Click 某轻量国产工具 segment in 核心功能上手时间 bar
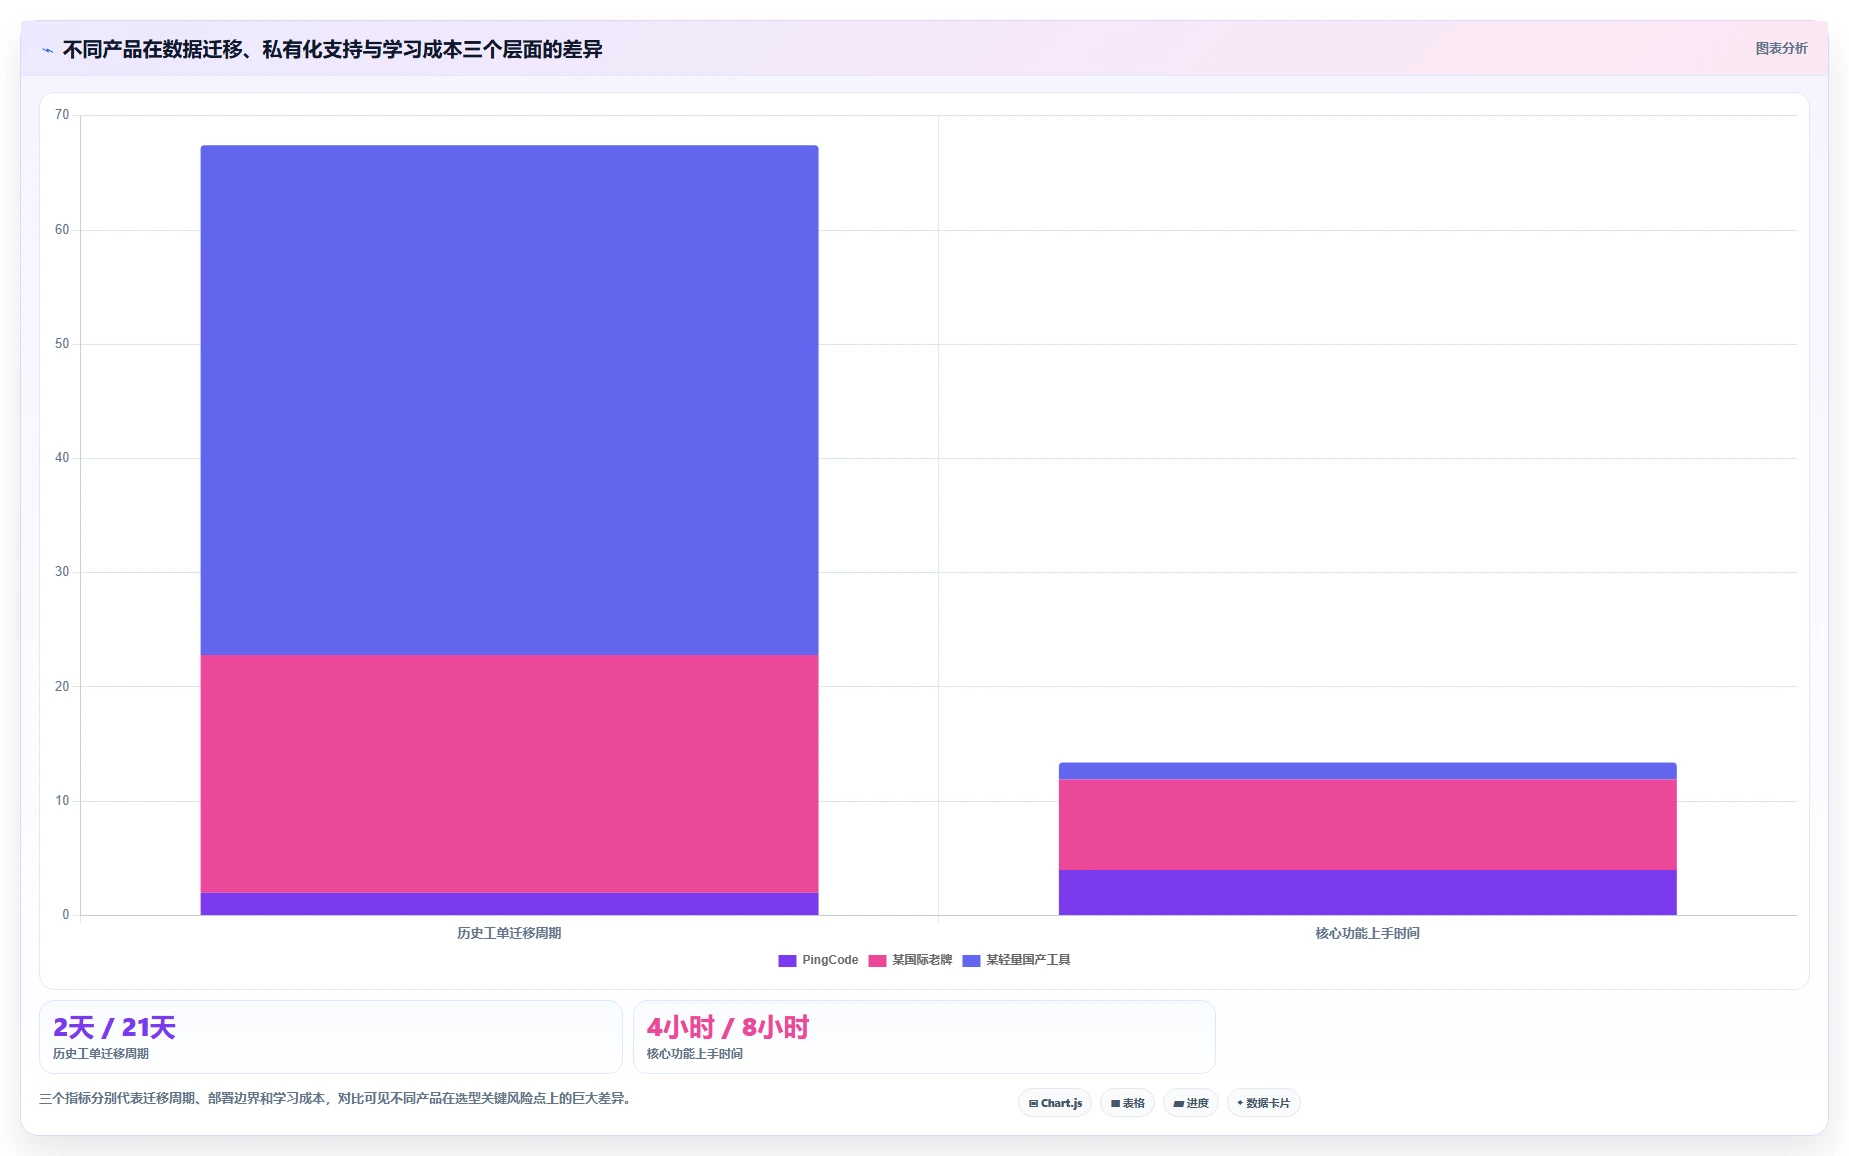Viewport: 1849px width, 1156px height. click(x=1367, y=771)
